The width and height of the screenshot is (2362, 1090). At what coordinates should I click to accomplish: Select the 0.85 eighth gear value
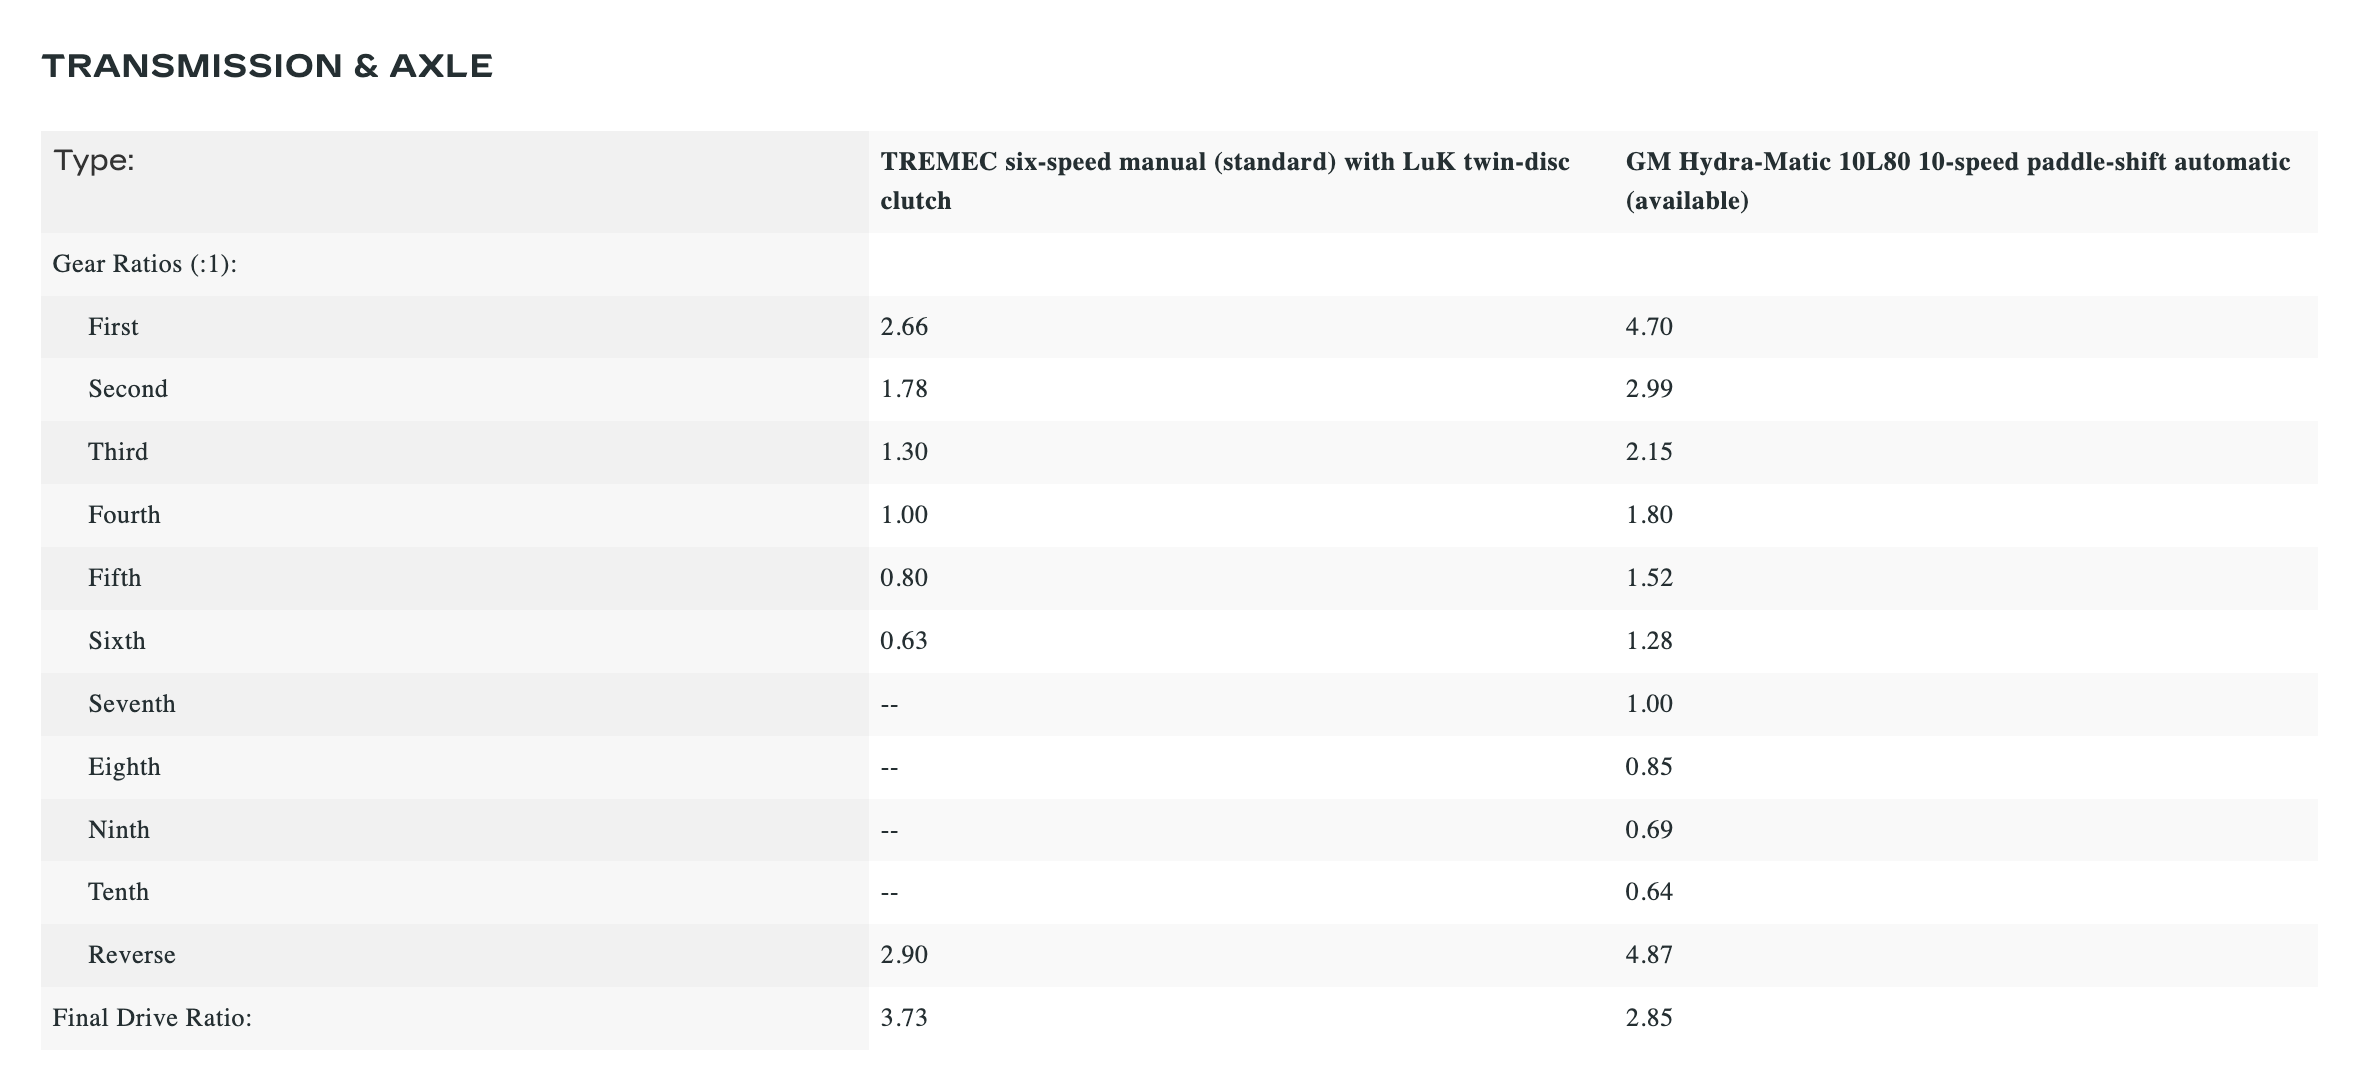(x=1649, y=767)
